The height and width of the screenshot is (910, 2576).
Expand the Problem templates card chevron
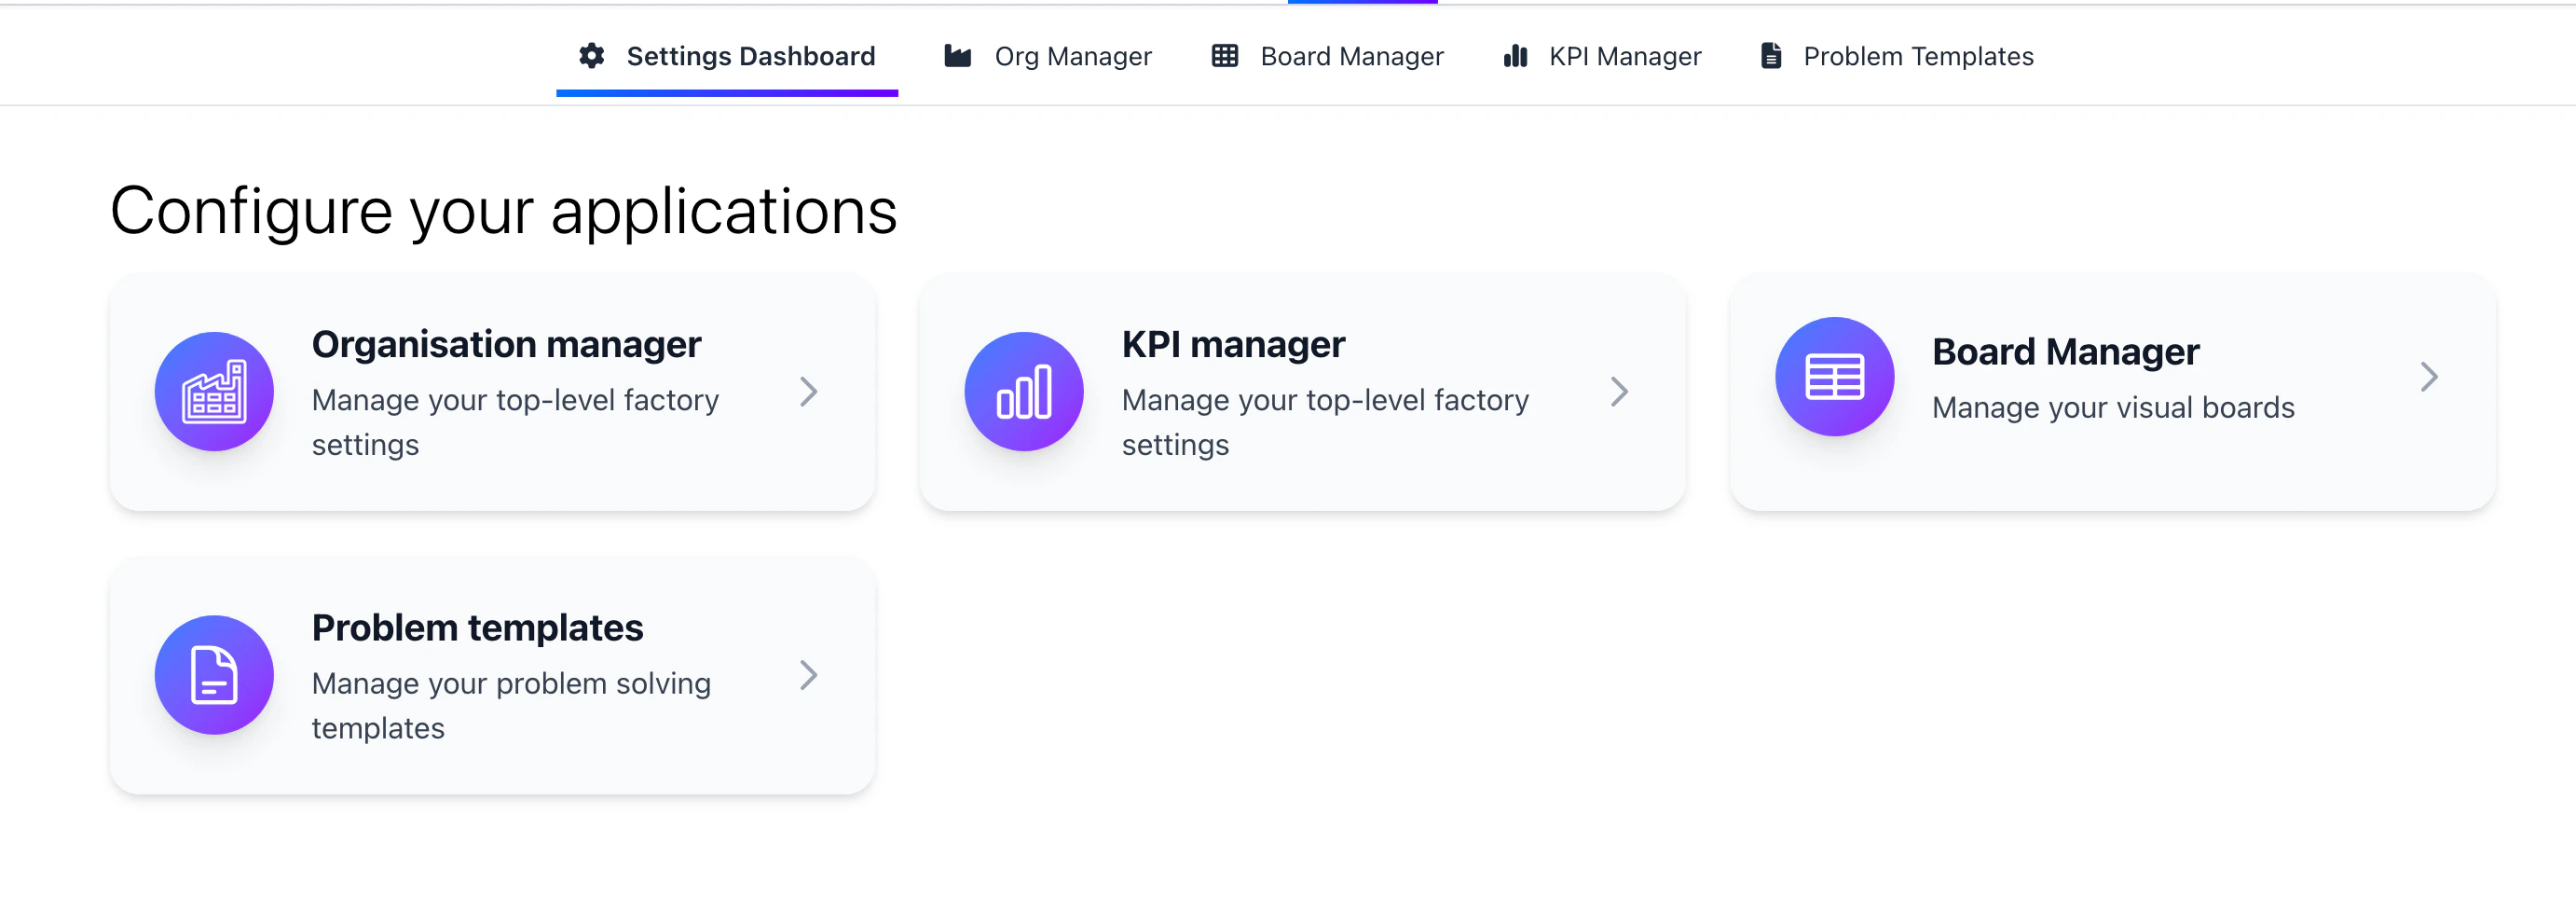tap(809, 676)
